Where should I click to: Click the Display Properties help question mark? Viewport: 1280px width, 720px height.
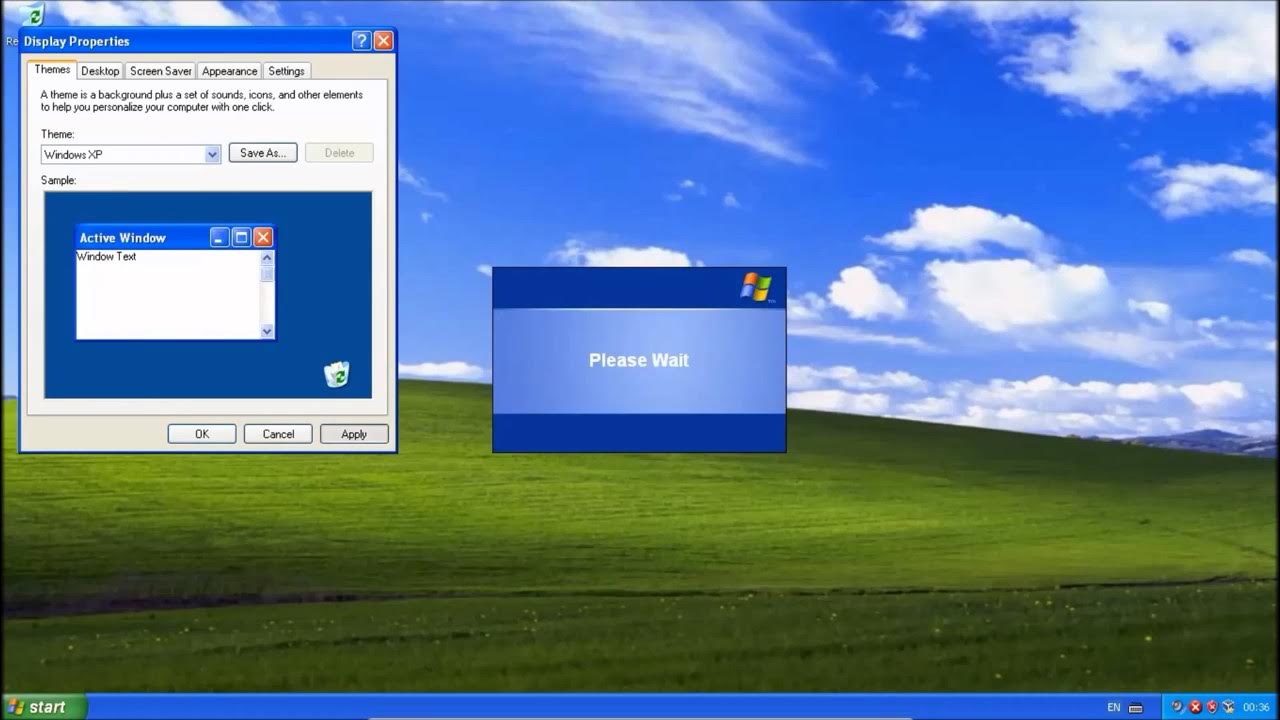(362, 41)
